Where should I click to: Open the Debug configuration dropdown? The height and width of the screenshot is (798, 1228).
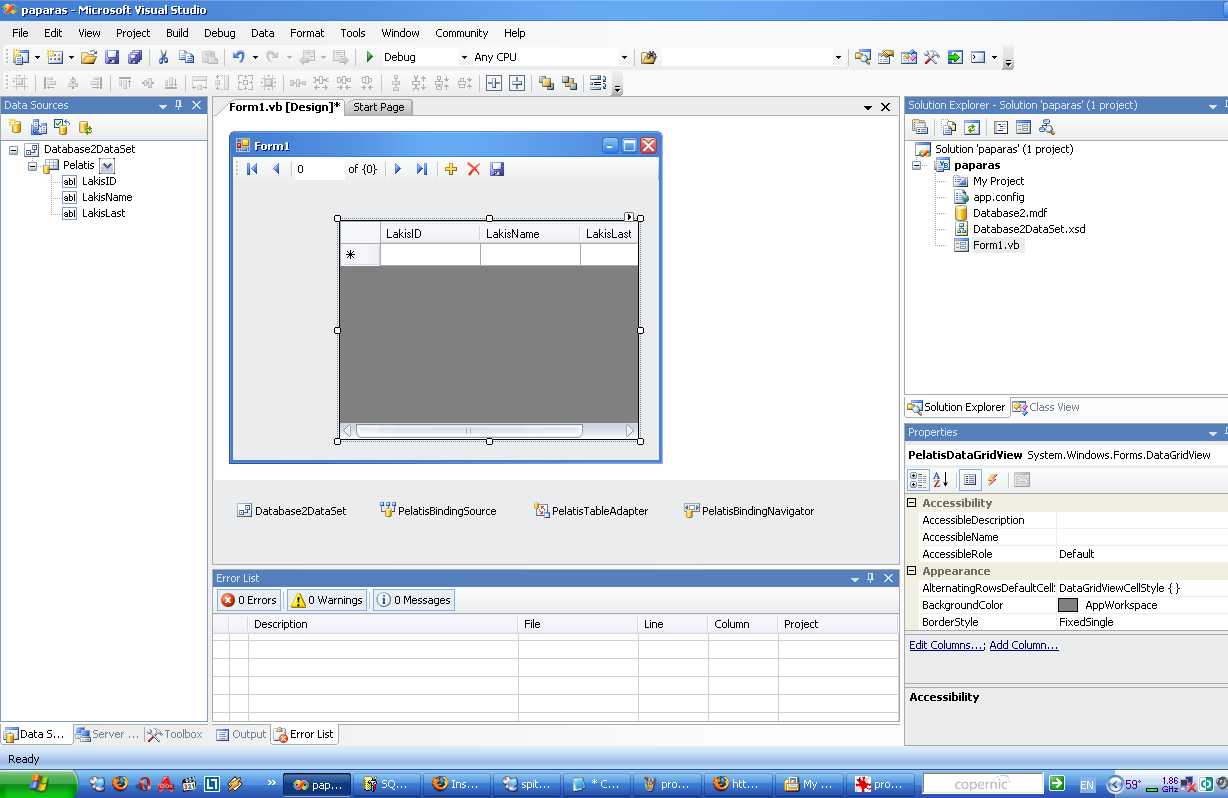[x=464, y=58]
